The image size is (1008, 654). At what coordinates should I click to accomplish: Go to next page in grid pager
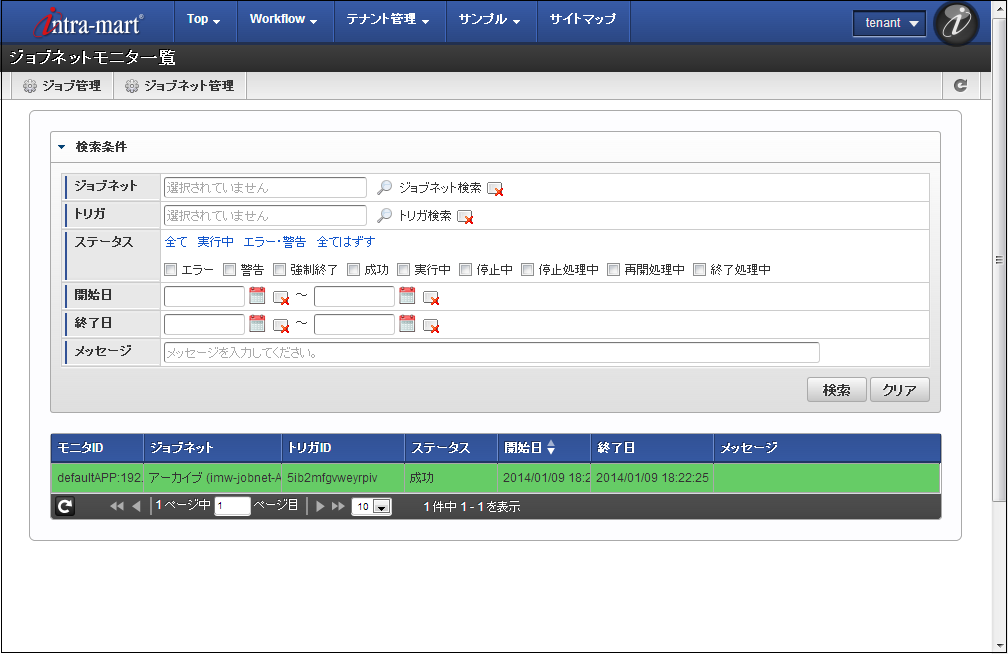click(320, 507)
